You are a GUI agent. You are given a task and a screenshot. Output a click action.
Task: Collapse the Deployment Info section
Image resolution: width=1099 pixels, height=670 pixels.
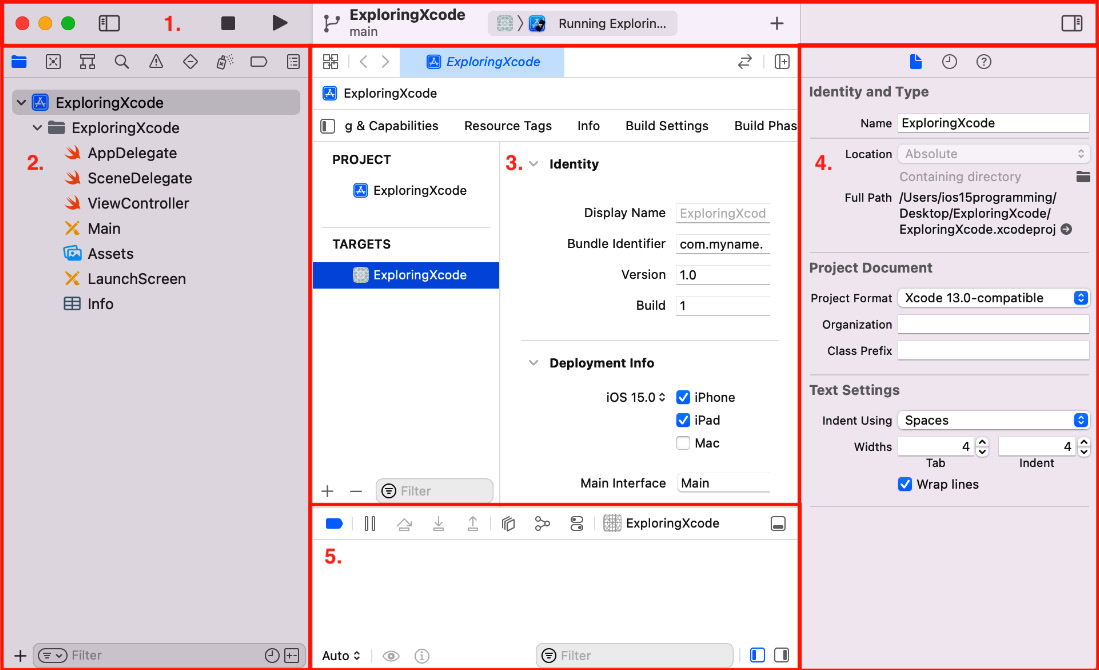[x=533, y=363]
